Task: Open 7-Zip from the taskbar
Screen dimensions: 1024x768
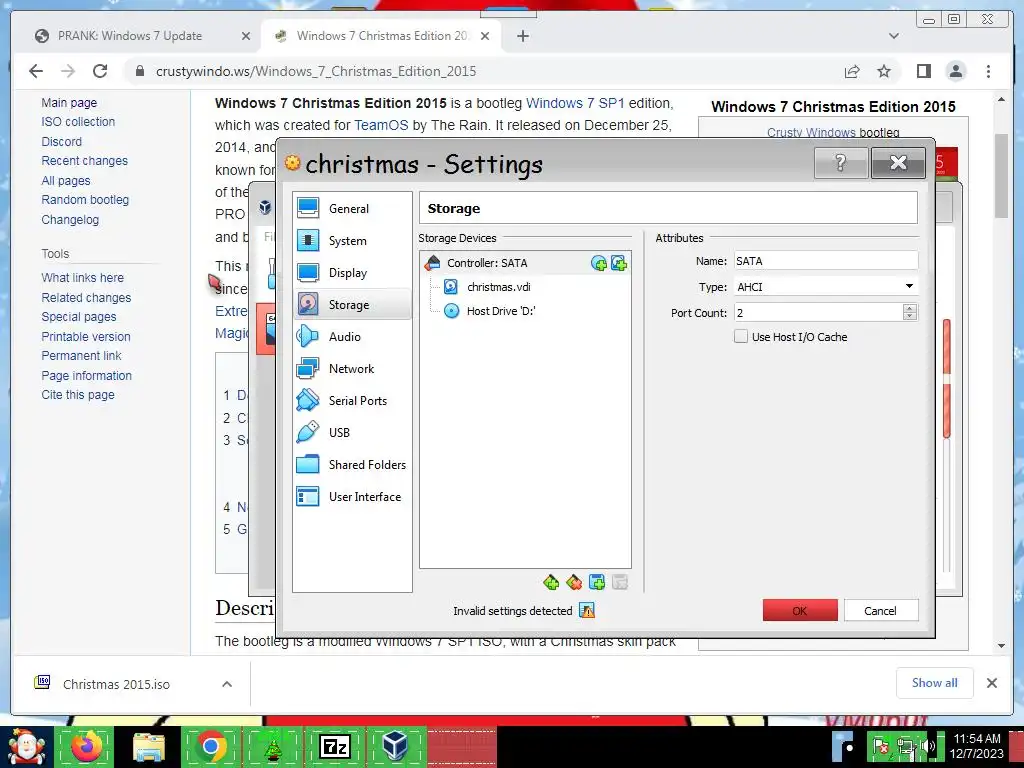Action: click(334, 746)
